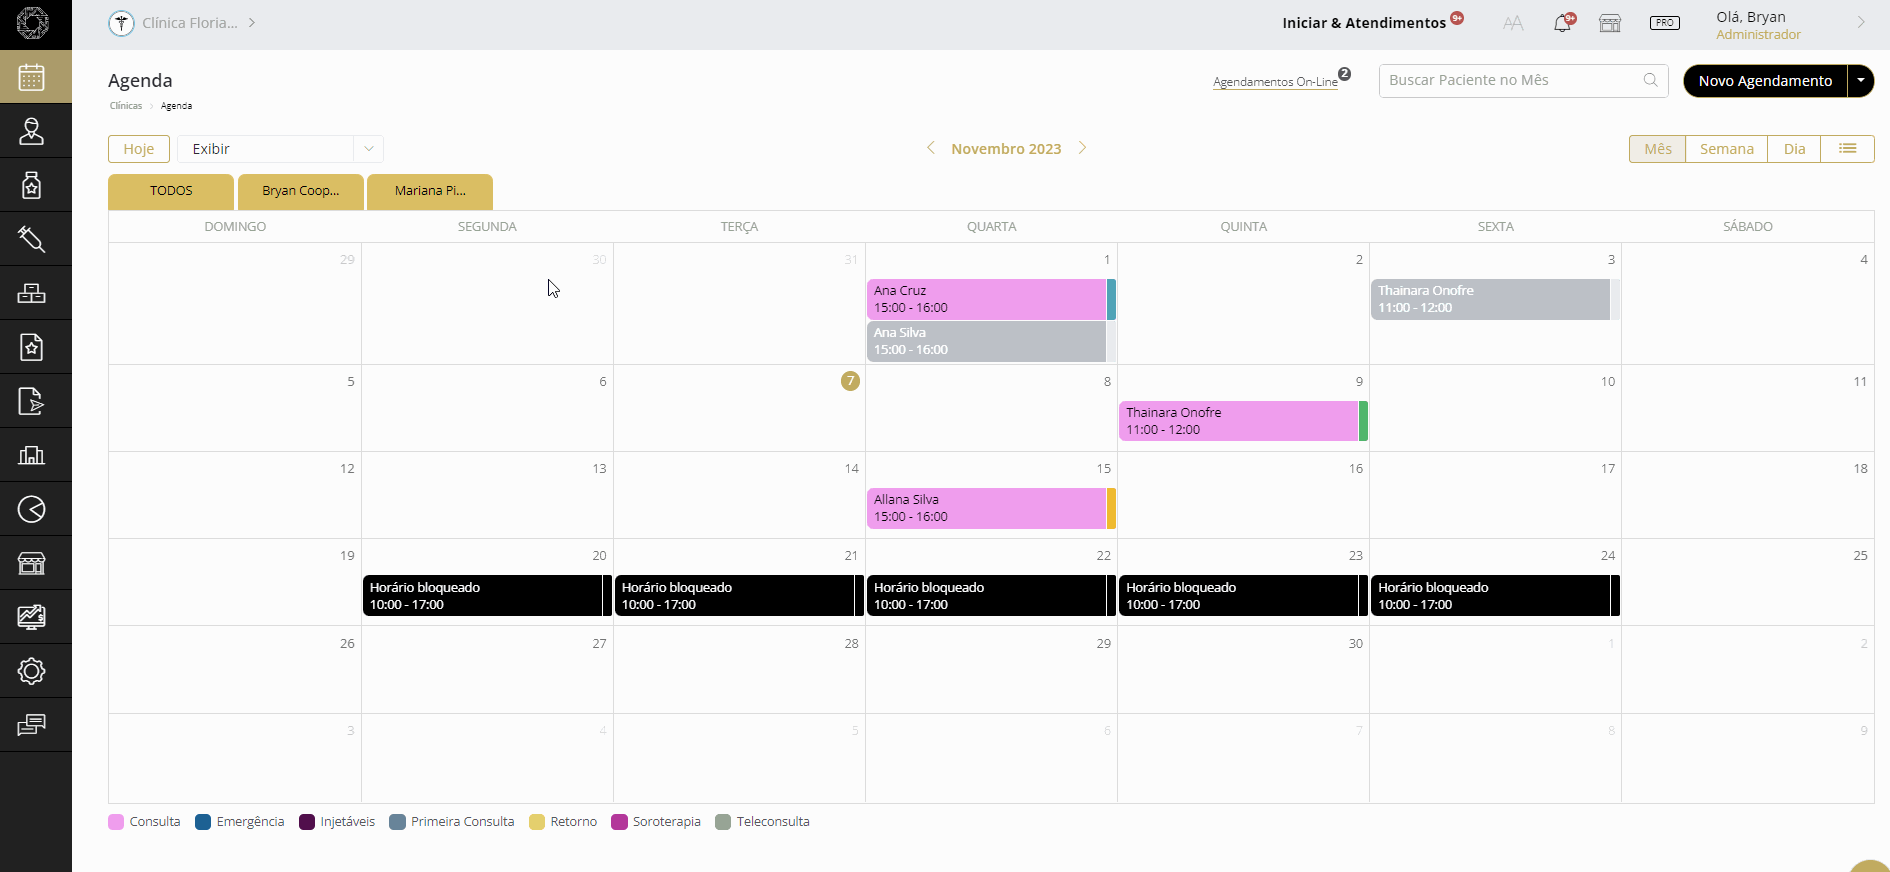This screenshot has width=1890, height=872.
Task: Go to next month after Novembro 2023
Action: 1082,148
